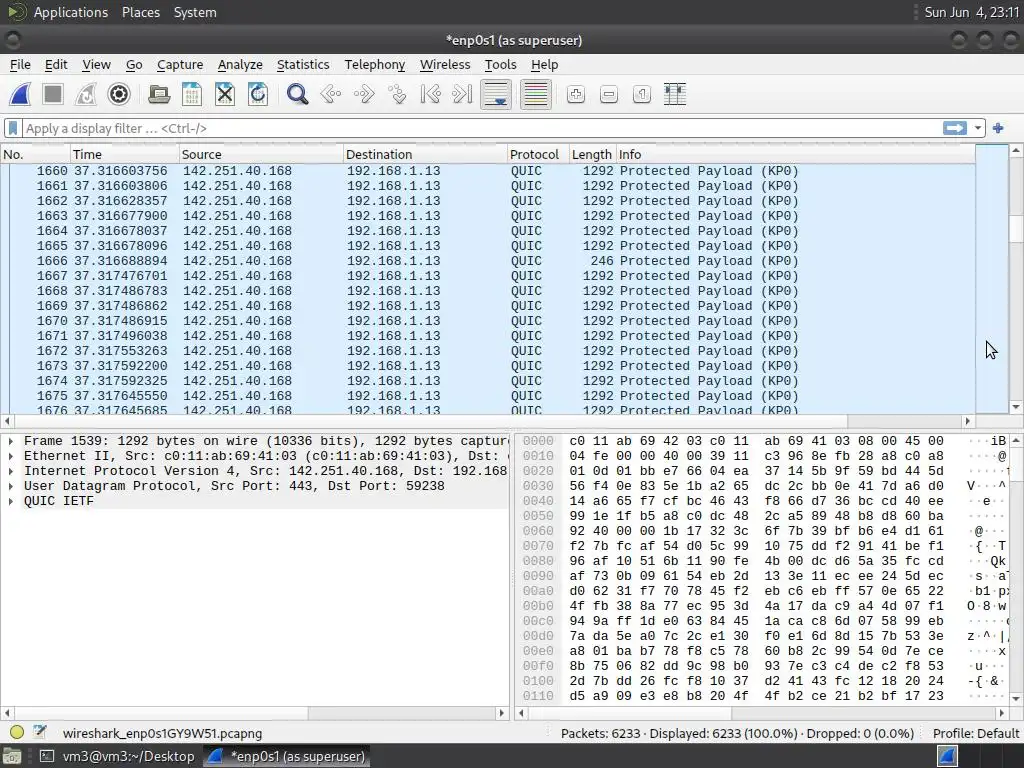
Task: Click wireshark_enp0s1GY9W51.pcapng file name in status bar
Action: pyautogui.click(x=162, y=733)
